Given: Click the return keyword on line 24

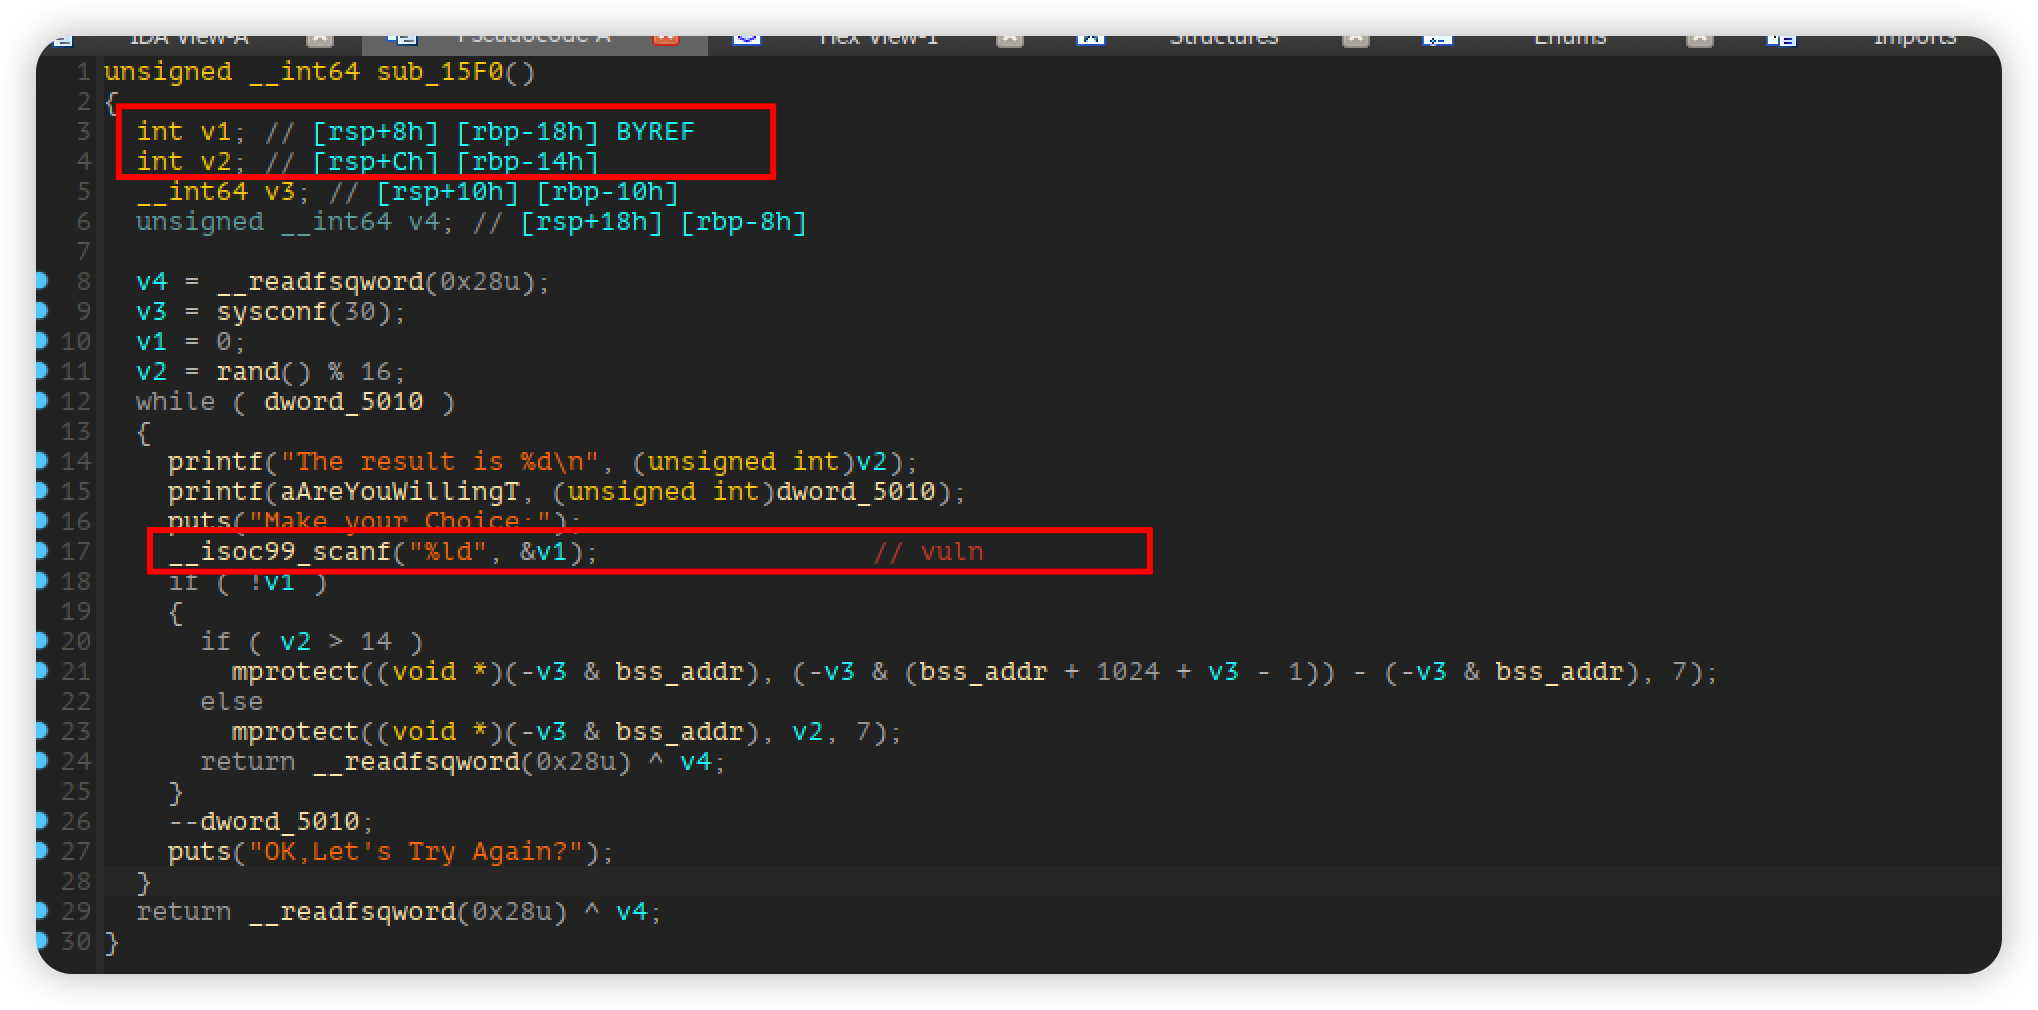Looking at the screenshot, I should point(248,762).
